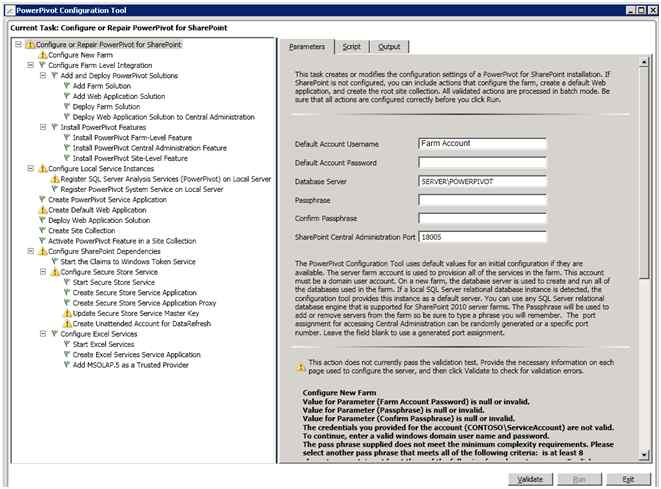Collapse Configure Secure Store Service node
Viewport: 661px width, 489px height.
(43, 272)
